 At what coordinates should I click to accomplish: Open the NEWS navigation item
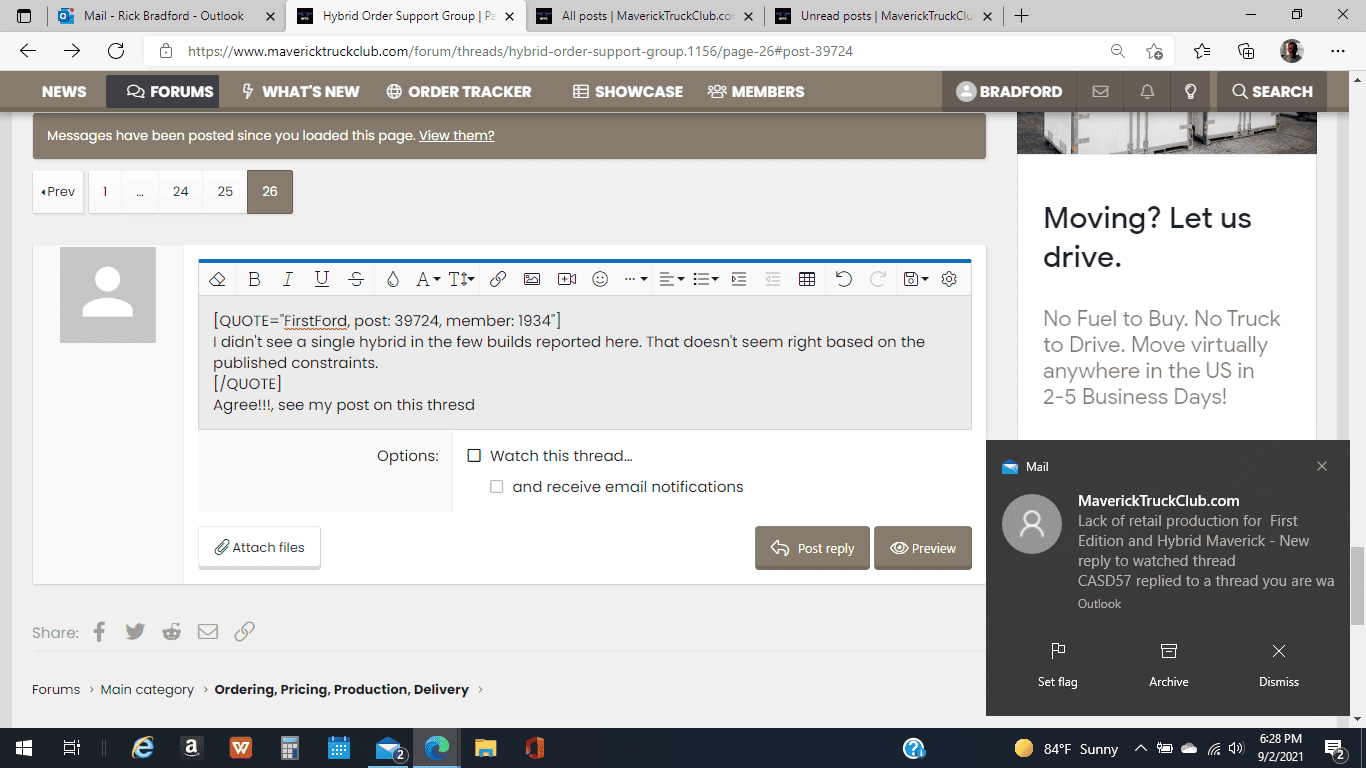click(64, 91)
